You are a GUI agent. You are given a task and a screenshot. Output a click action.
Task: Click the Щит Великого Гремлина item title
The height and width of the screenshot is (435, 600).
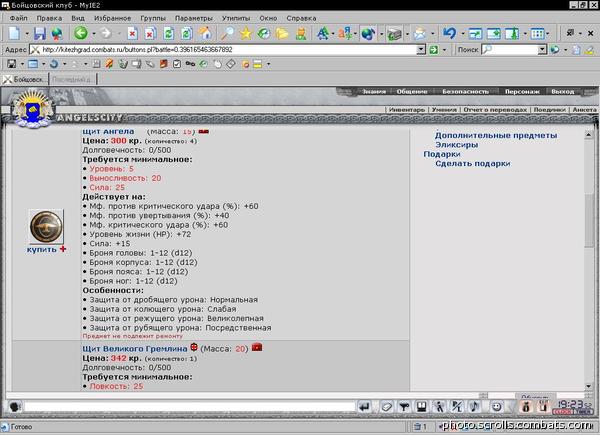[135, 349]
